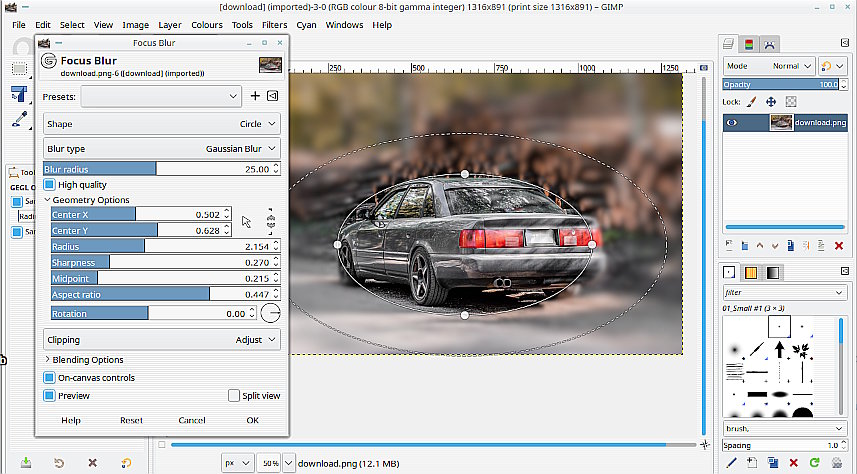Click the red delete layer icon

pyautogui.click(x=841, y=245)
